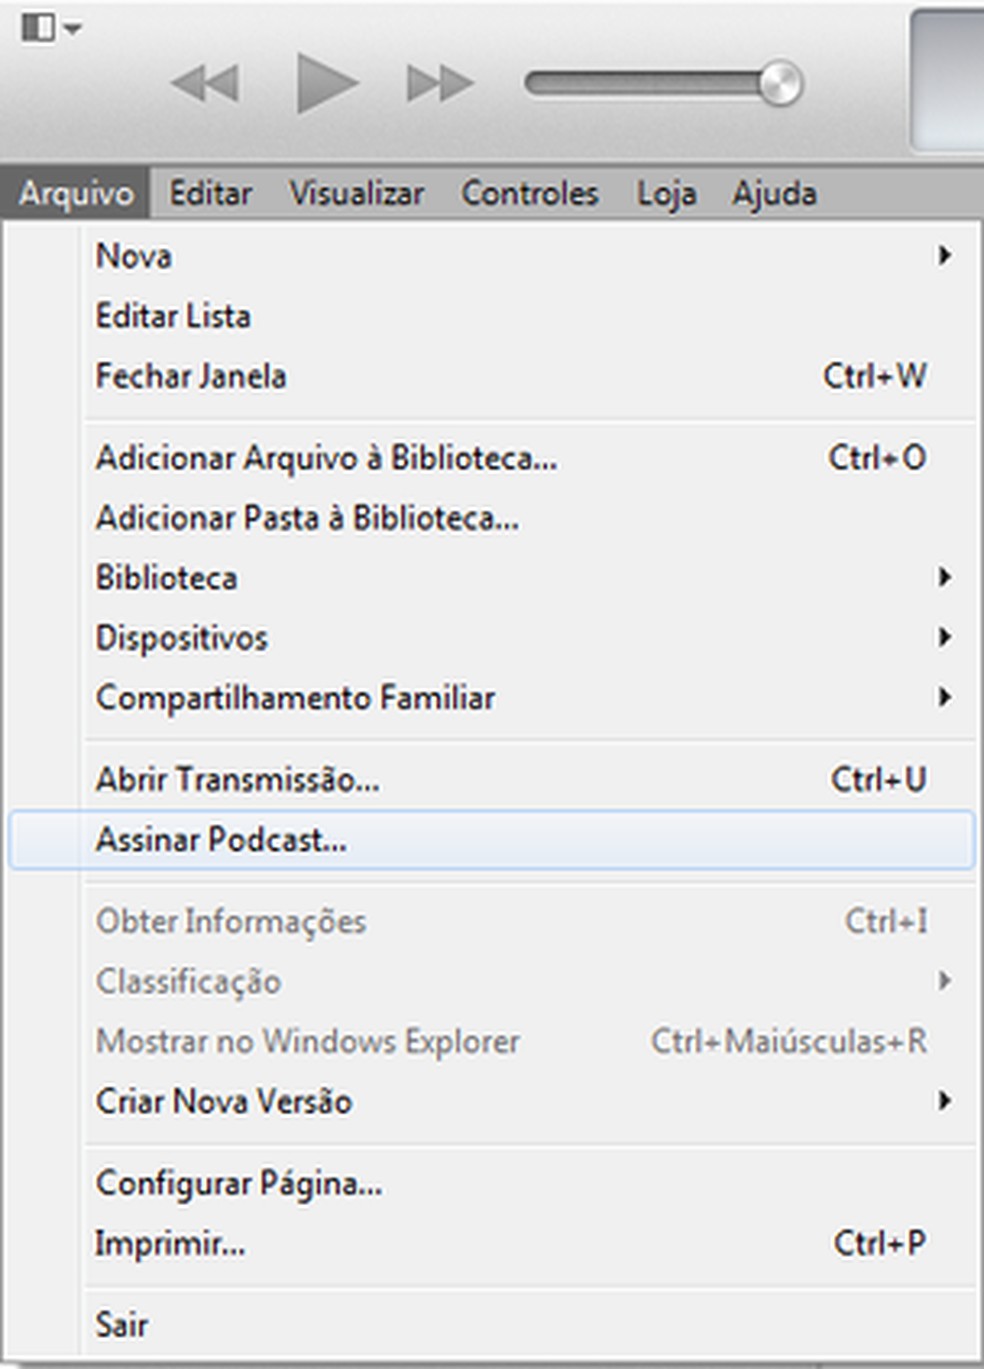
Task: Choose Abrir Transmissão from the menu
Action: [x=237, y=780]
